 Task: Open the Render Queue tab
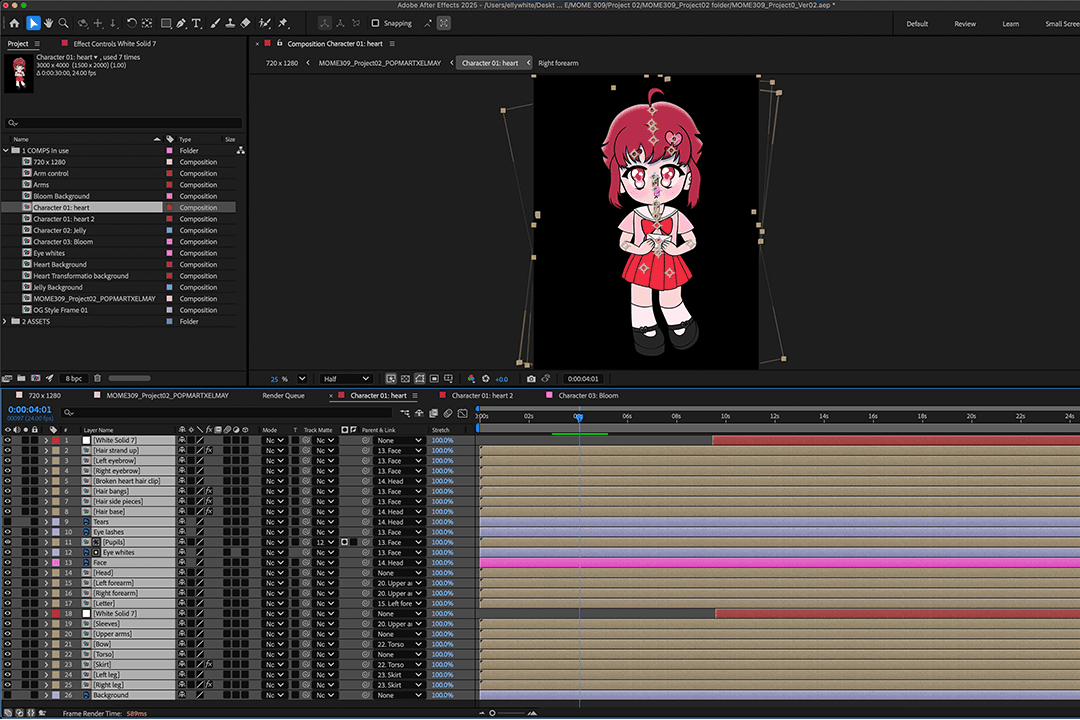(x=283, y=396)
